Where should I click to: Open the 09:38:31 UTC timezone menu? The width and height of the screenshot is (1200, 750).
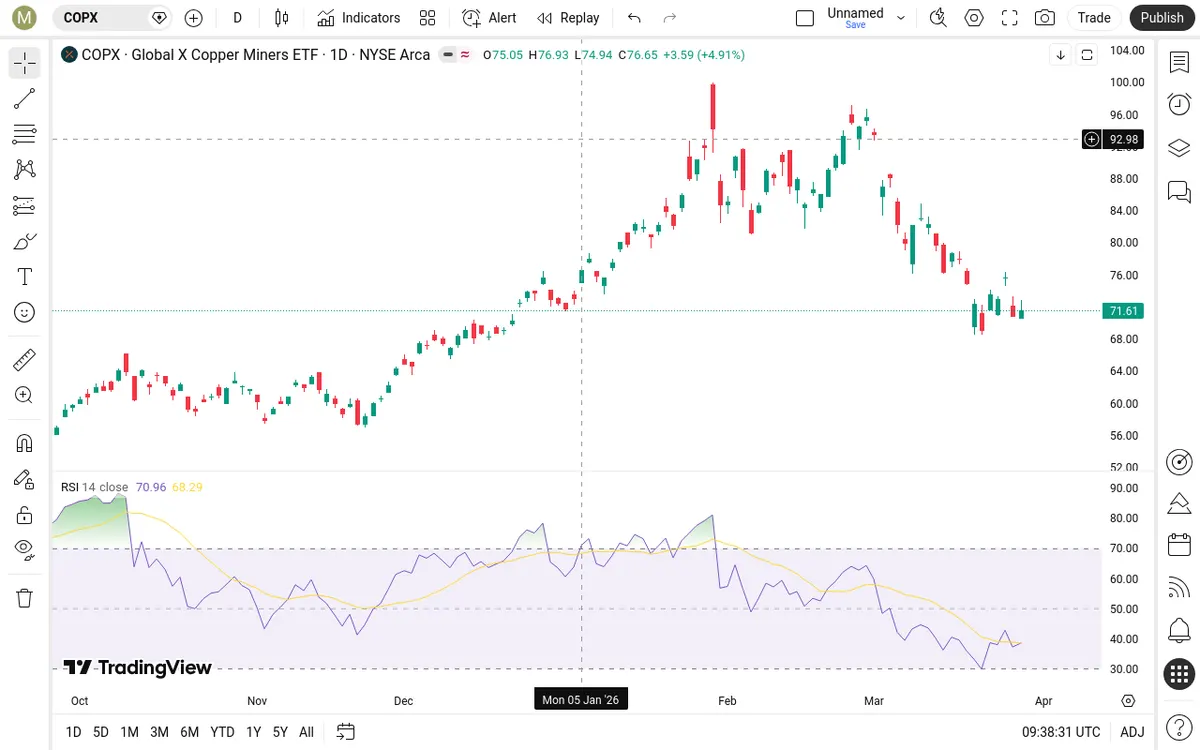click(x=1060, y=732)
